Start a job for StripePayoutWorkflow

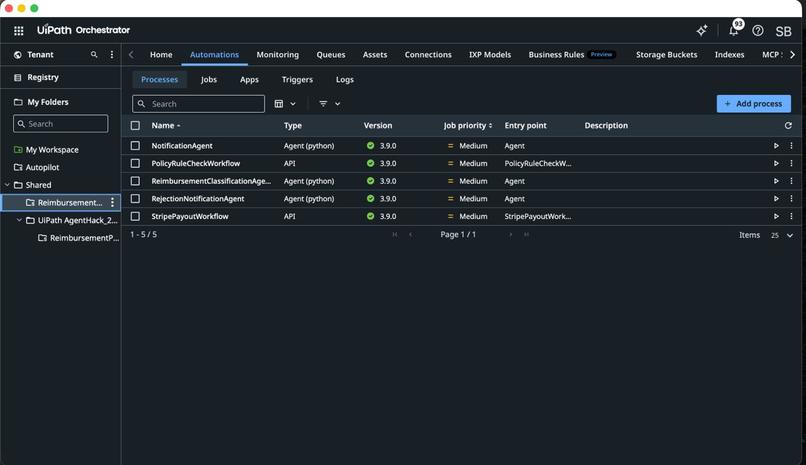coord(776,216)
